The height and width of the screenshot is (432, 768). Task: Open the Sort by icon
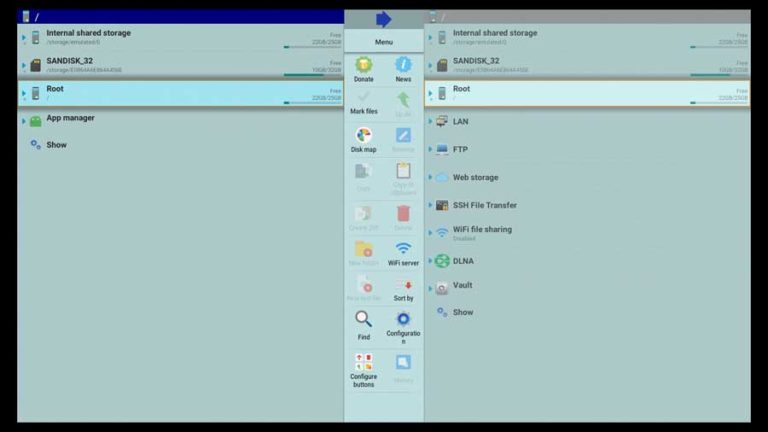(403, 285)
